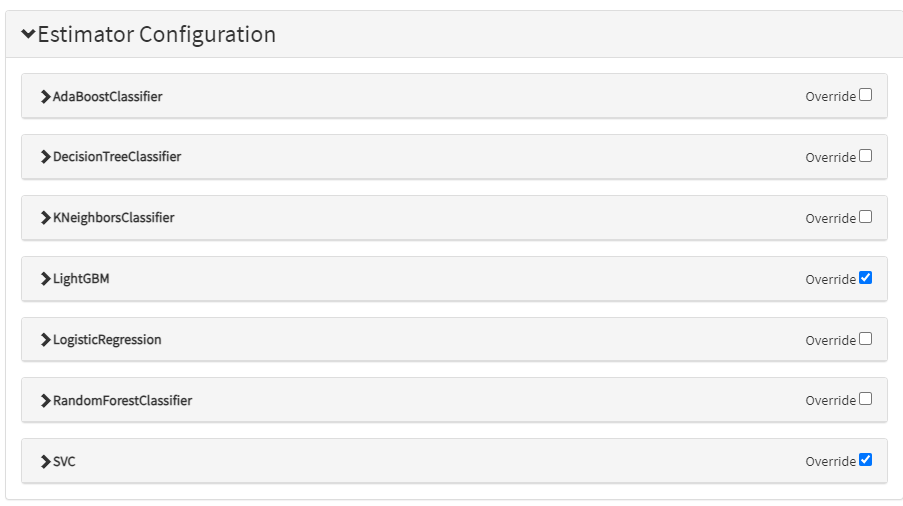Expand the DecisionTreeClassifier chevron arrow
The width and height of the screenshot is (903, 506).
pos(45,157)
